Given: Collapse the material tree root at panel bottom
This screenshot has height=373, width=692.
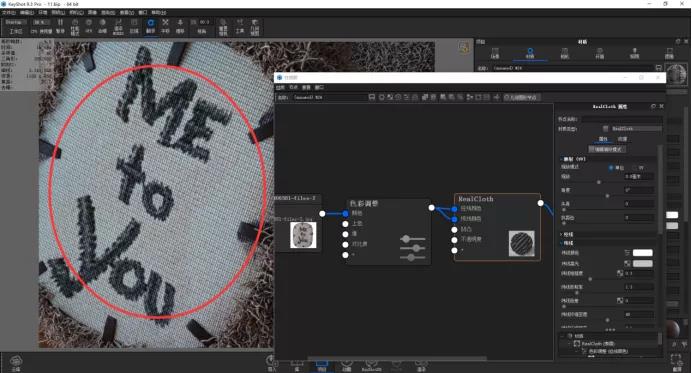Looking at the screenshot, I should 563,336.
